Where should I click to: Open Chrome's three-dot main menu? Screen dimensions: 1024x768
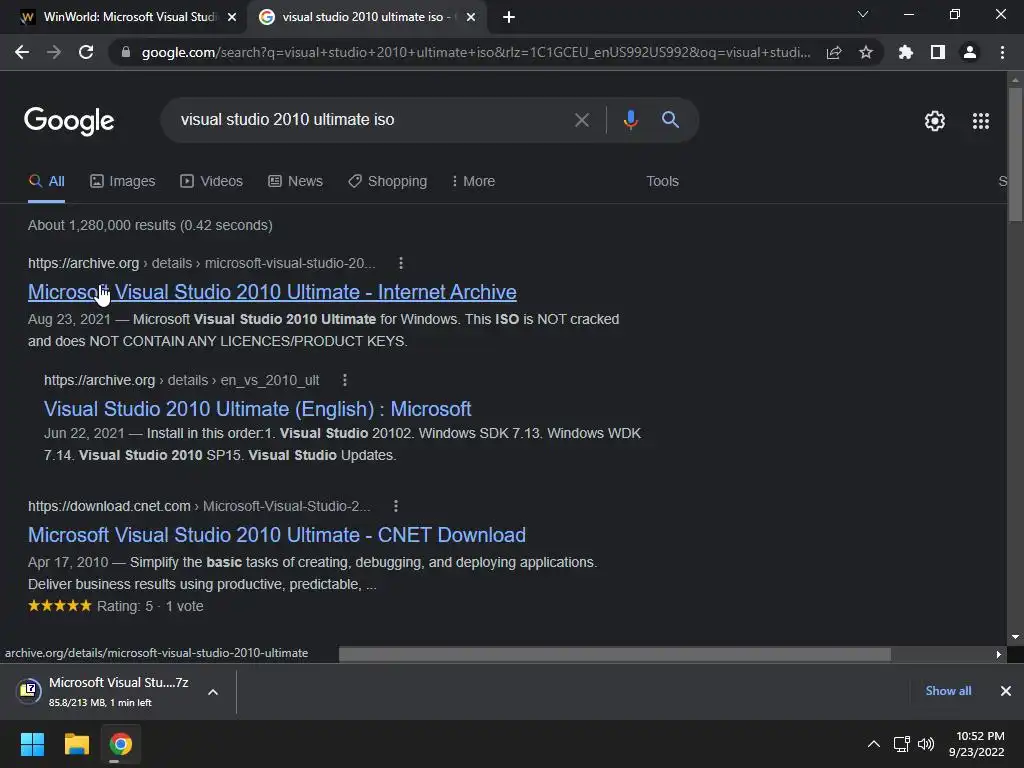pos(1002,52)
